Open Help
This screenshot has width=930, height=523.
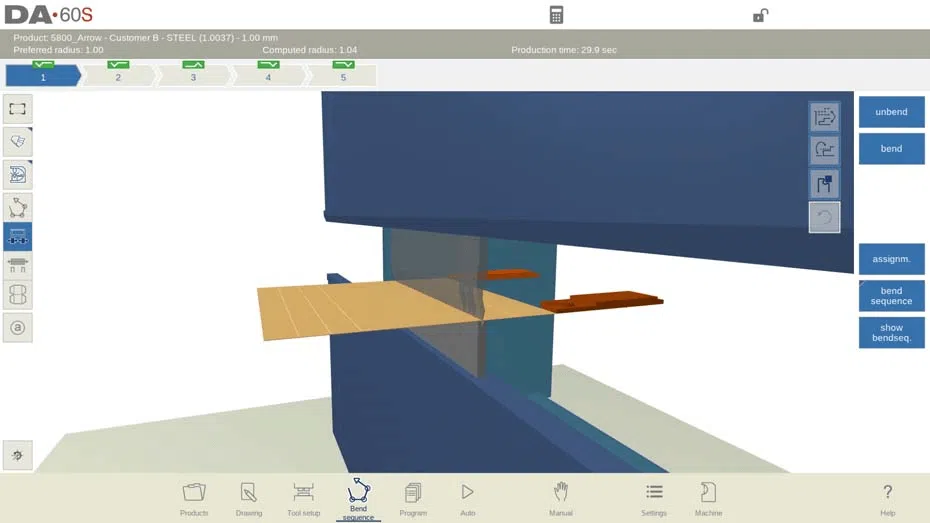coord(887,499)
